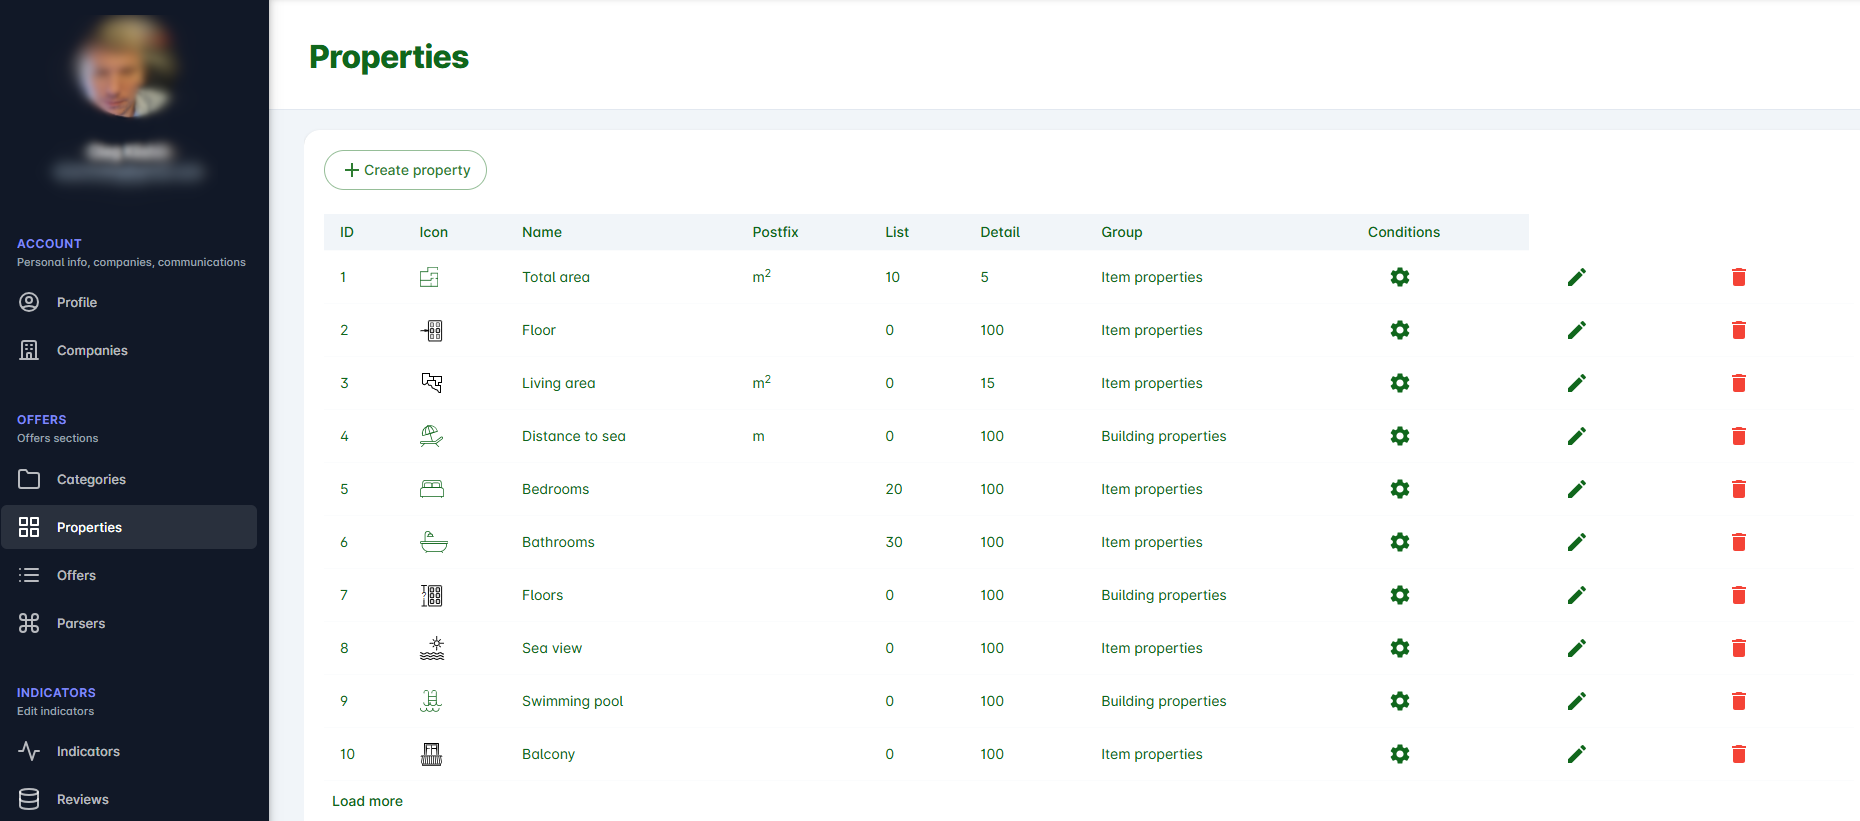Open conditions gear for Swimming pool
Image resolution: width=1860 pixels, height=821 pixels.
(1400, 701)
